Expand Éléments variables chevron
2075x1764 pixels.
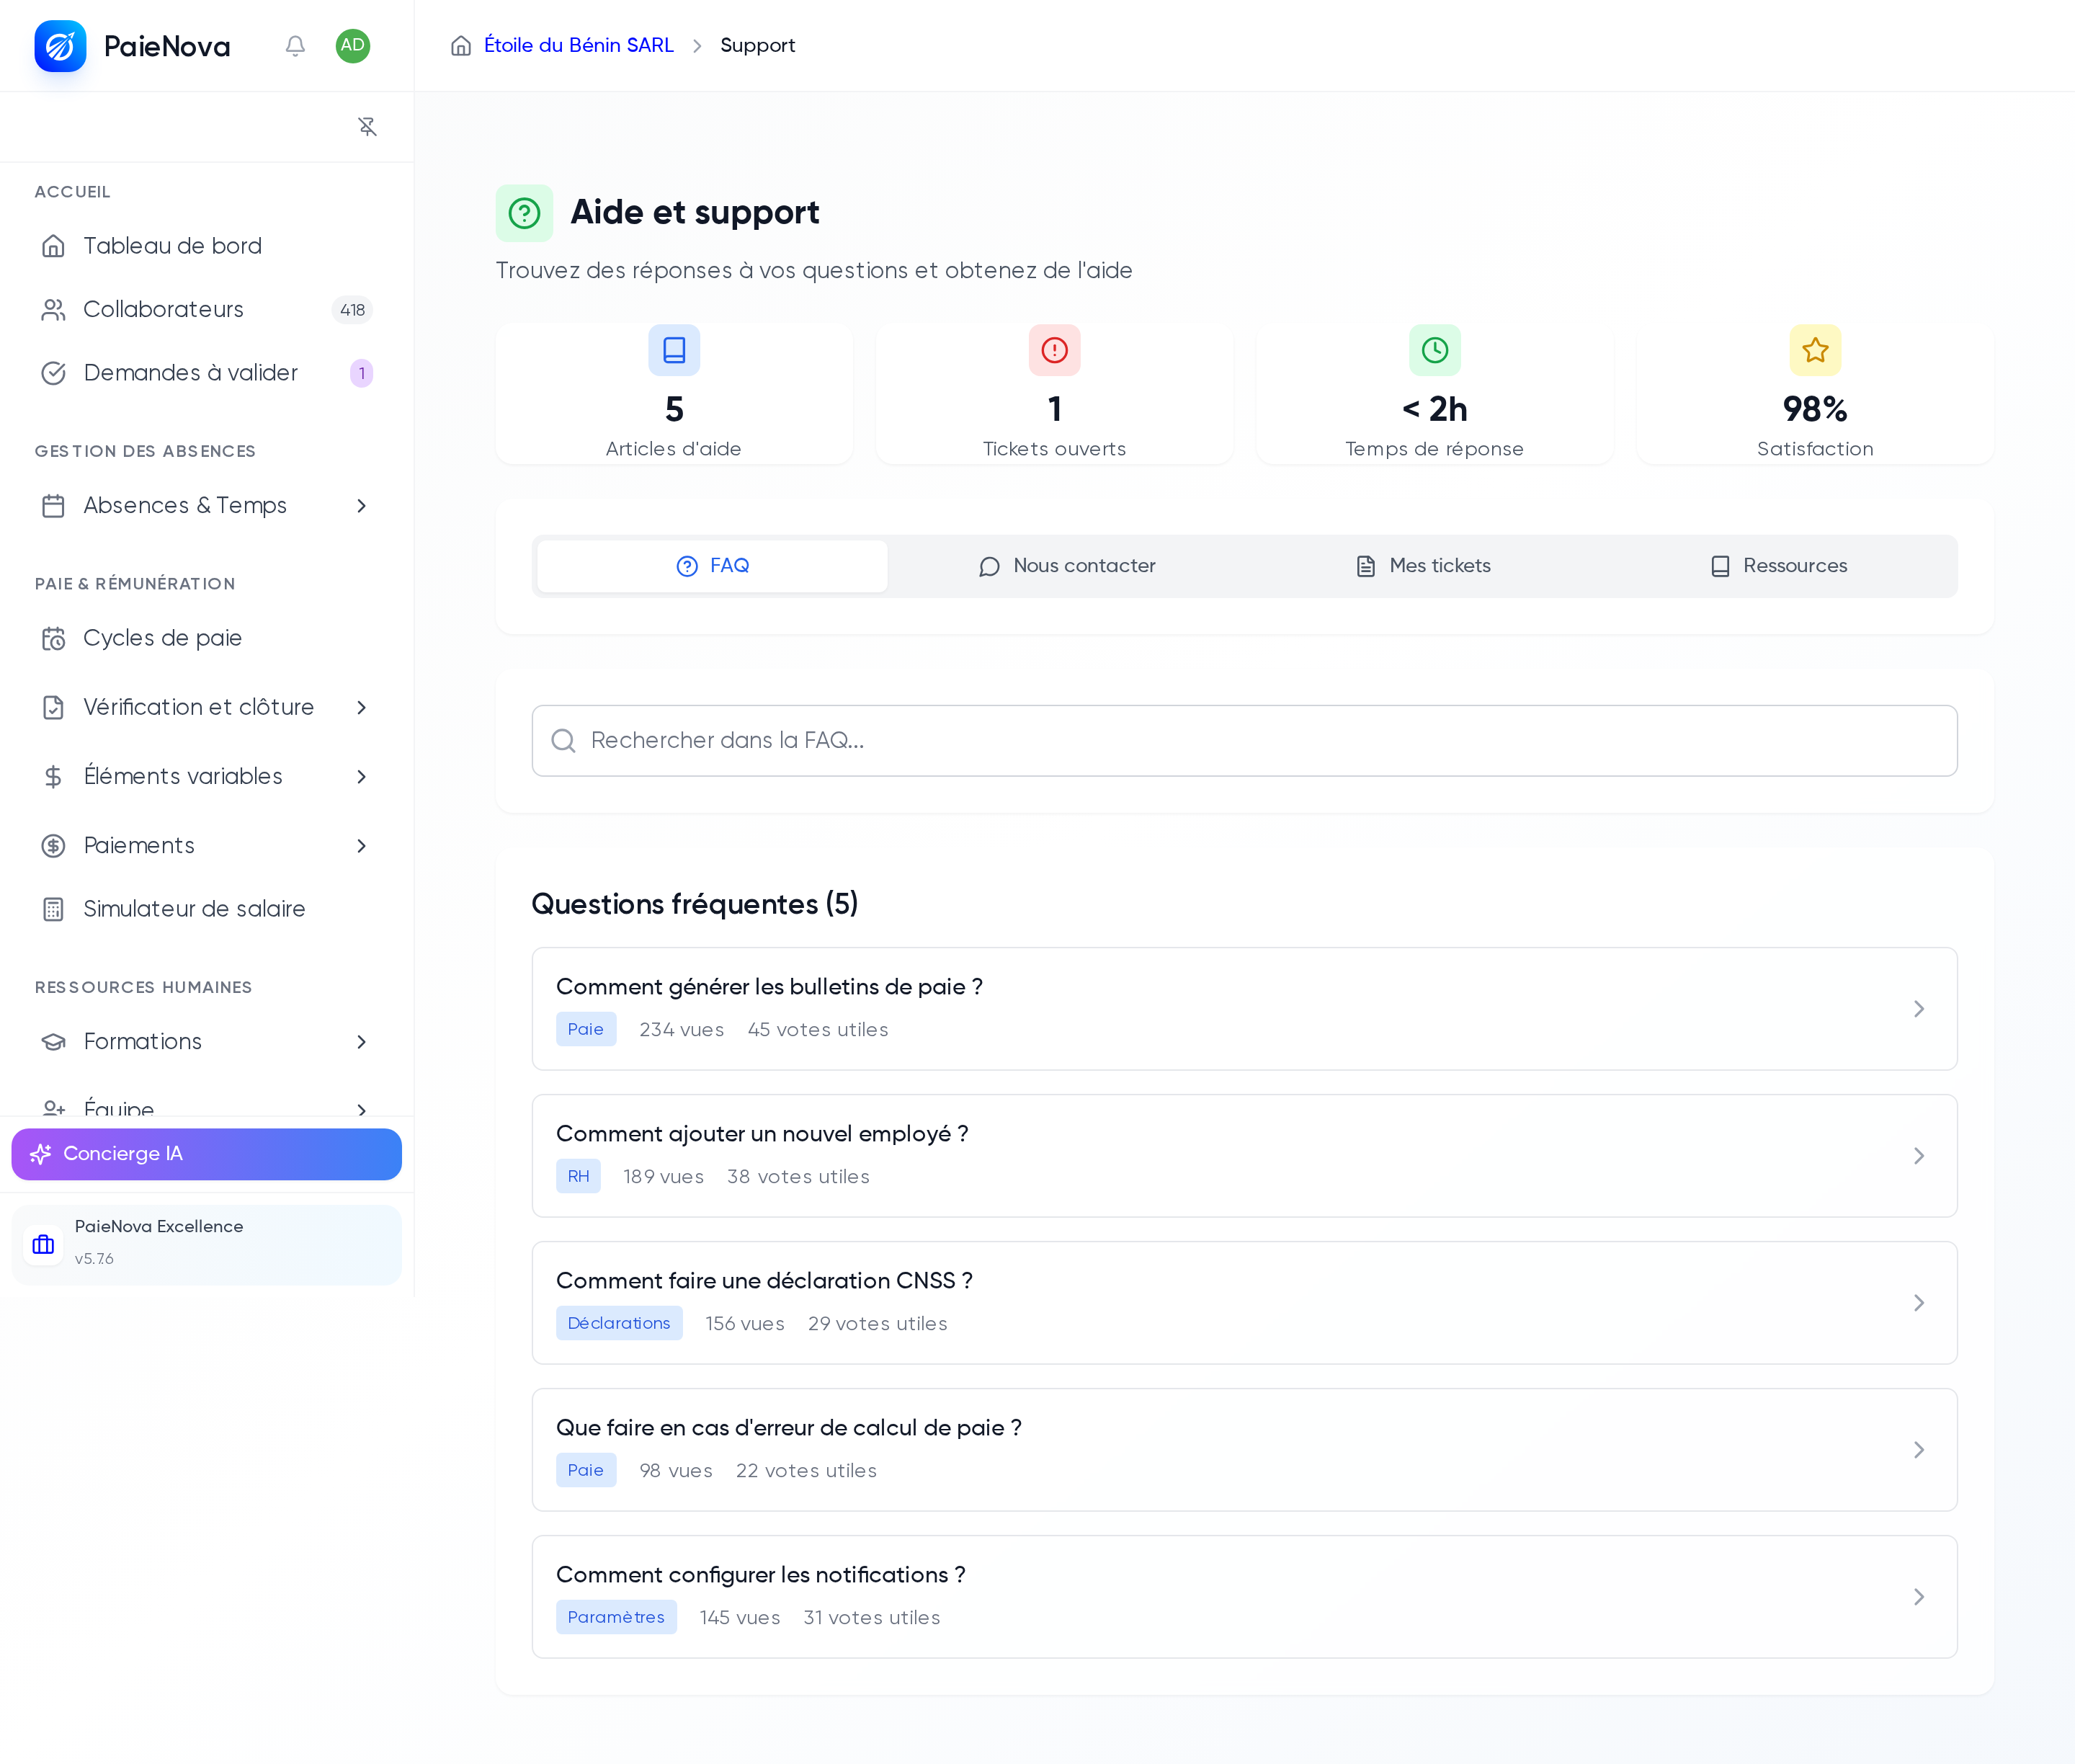(362, 777)
